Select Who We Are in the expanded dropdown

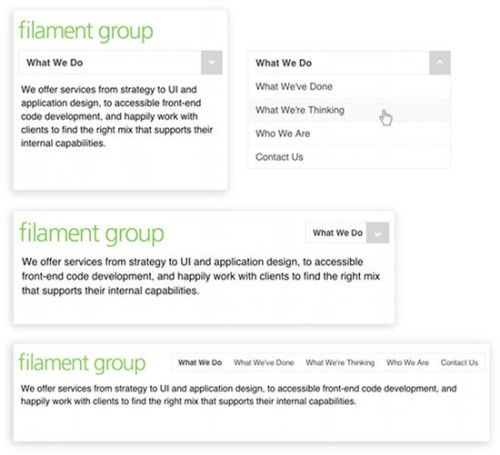click(x=349, y=133)
